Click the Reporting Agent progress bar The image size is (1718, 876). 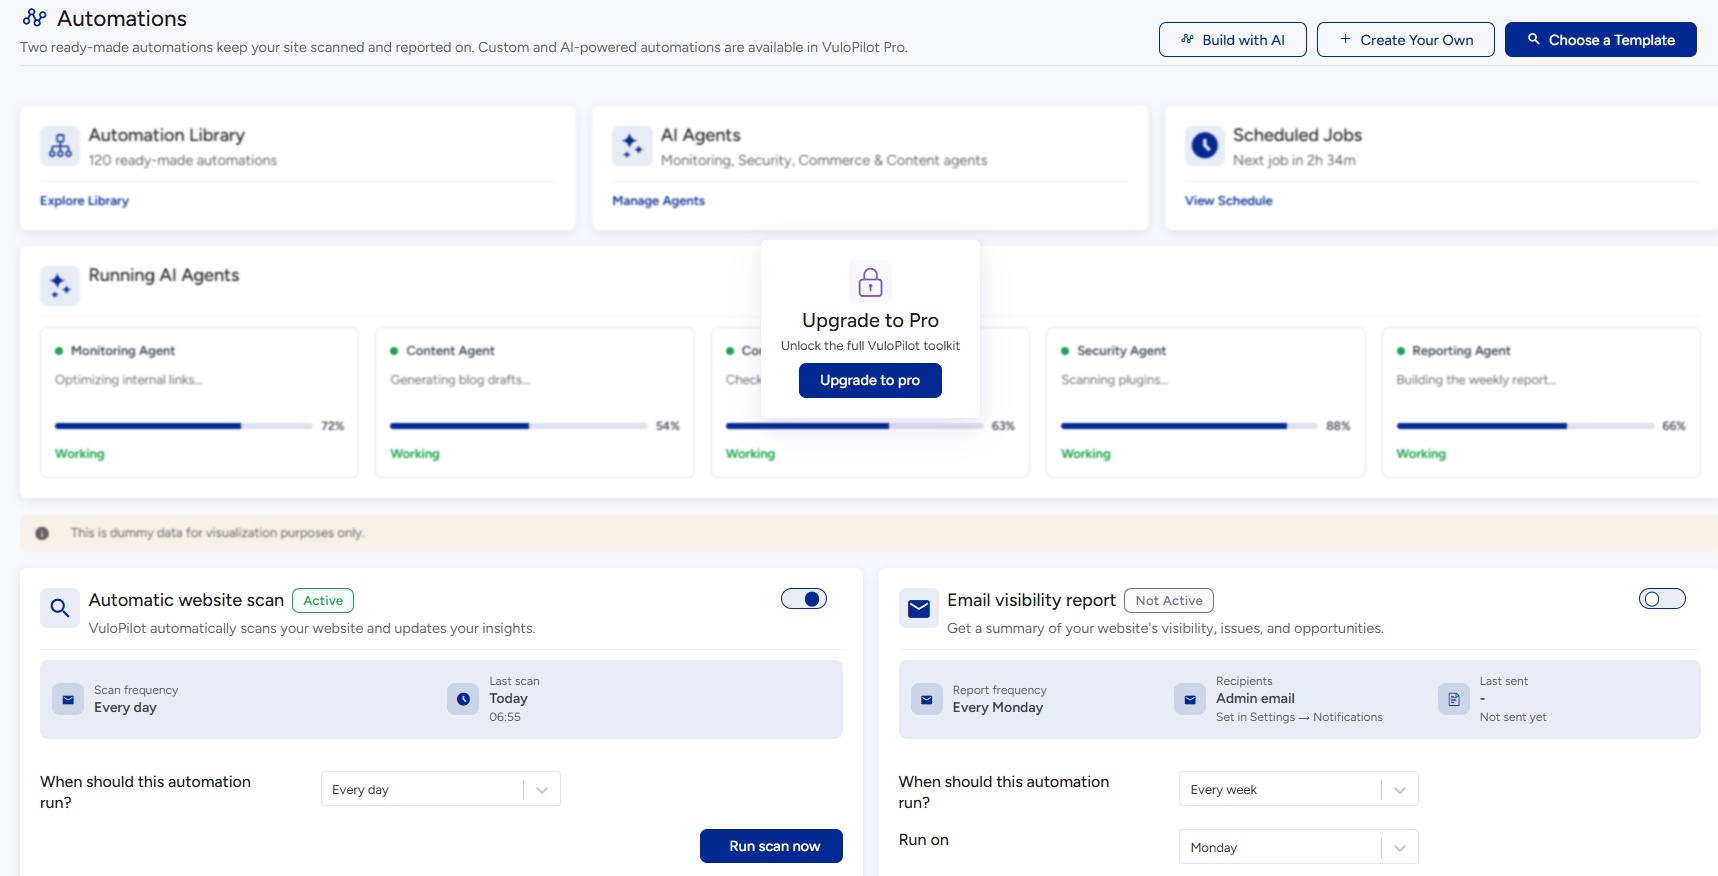click(x=1525, y=426)
